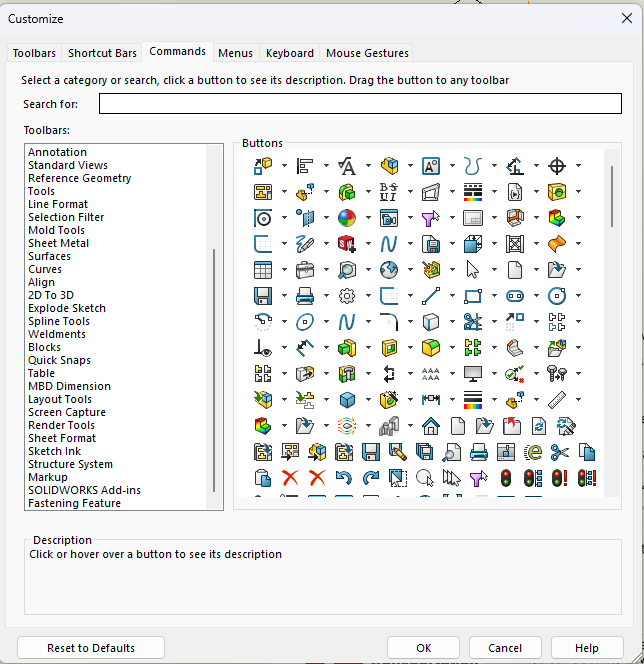
Task: Switch to the Keyboard tab
Action: [290, 53]
